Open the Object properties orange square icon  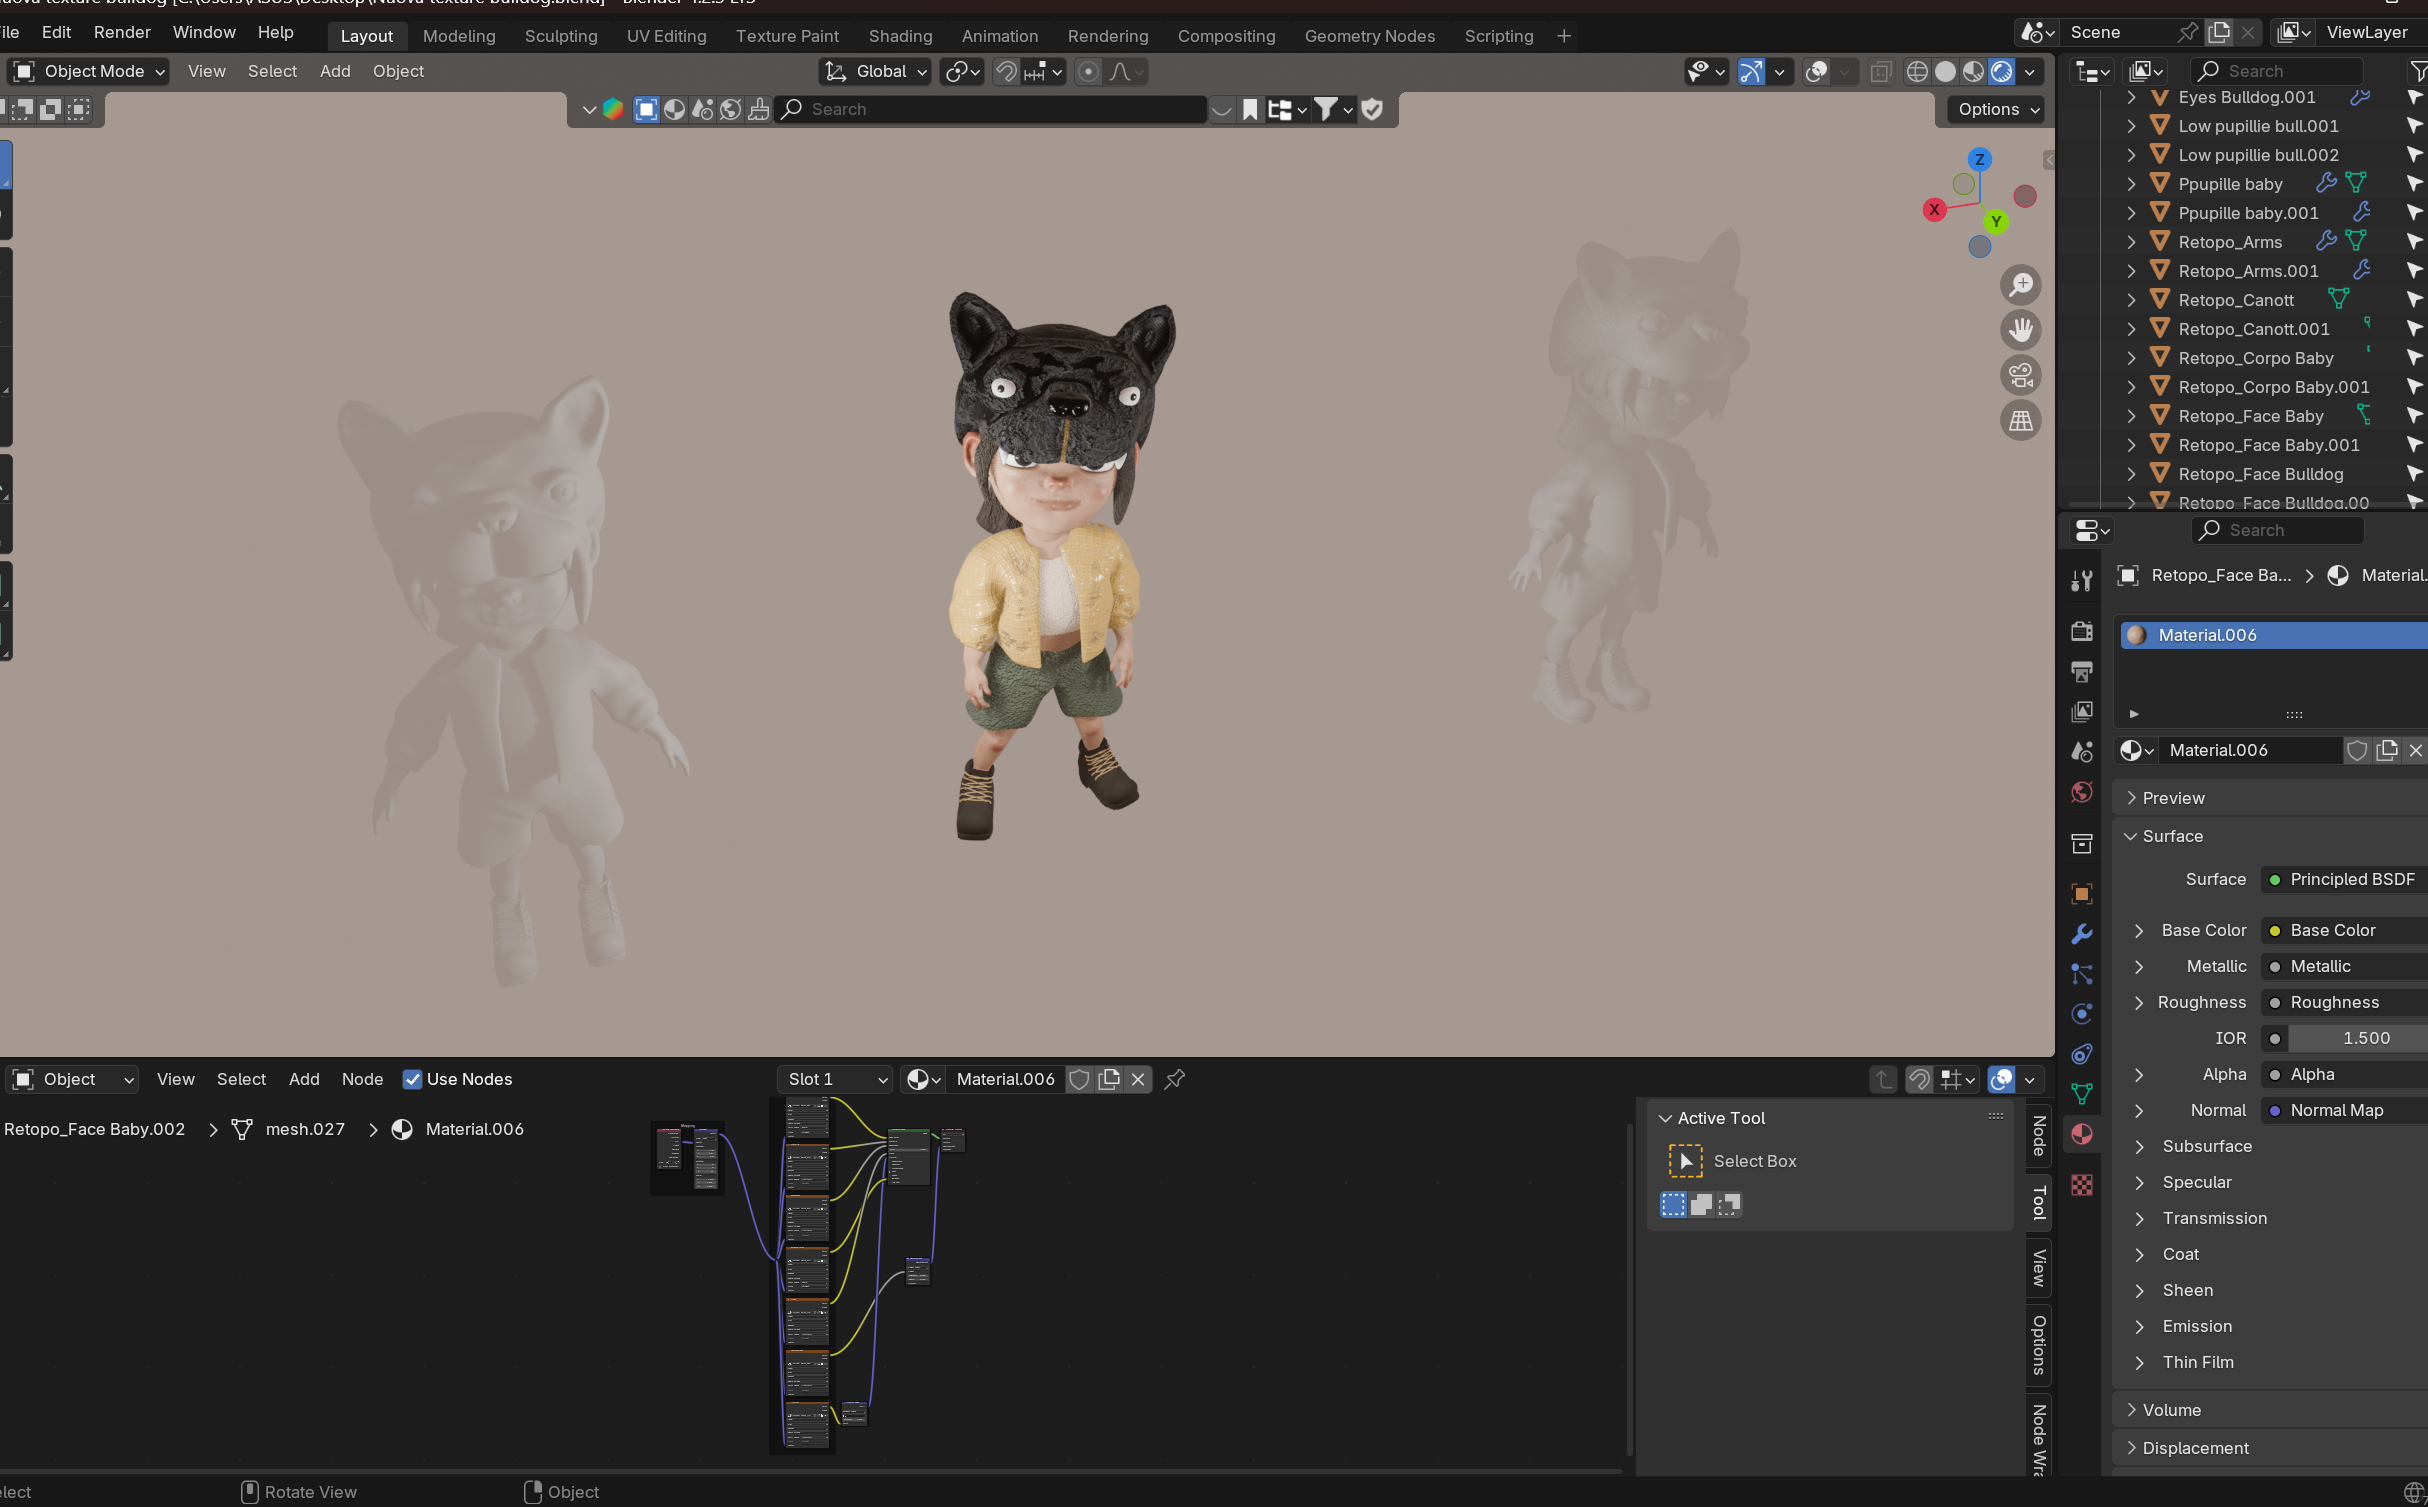click(2082, 893)
